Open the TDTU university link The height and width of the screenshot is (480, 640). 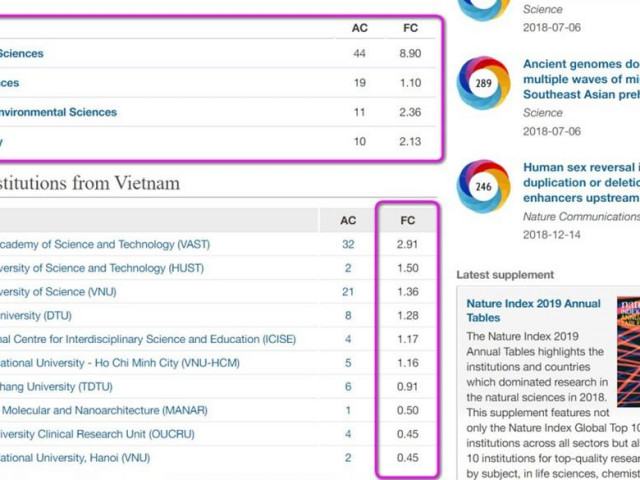(56, 387)
